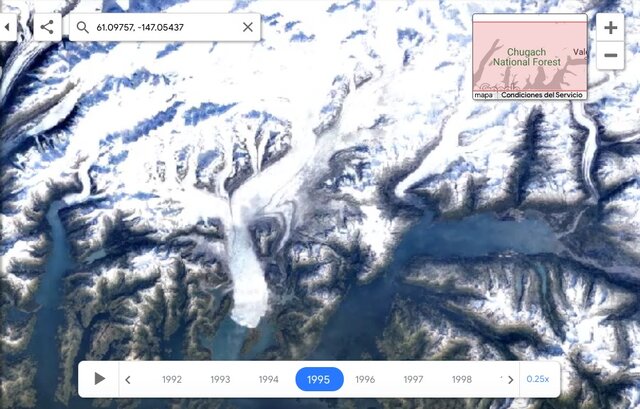Screen dimensions: 640x409
Task: Show later years with right chevron
Action: click(511, 380)
